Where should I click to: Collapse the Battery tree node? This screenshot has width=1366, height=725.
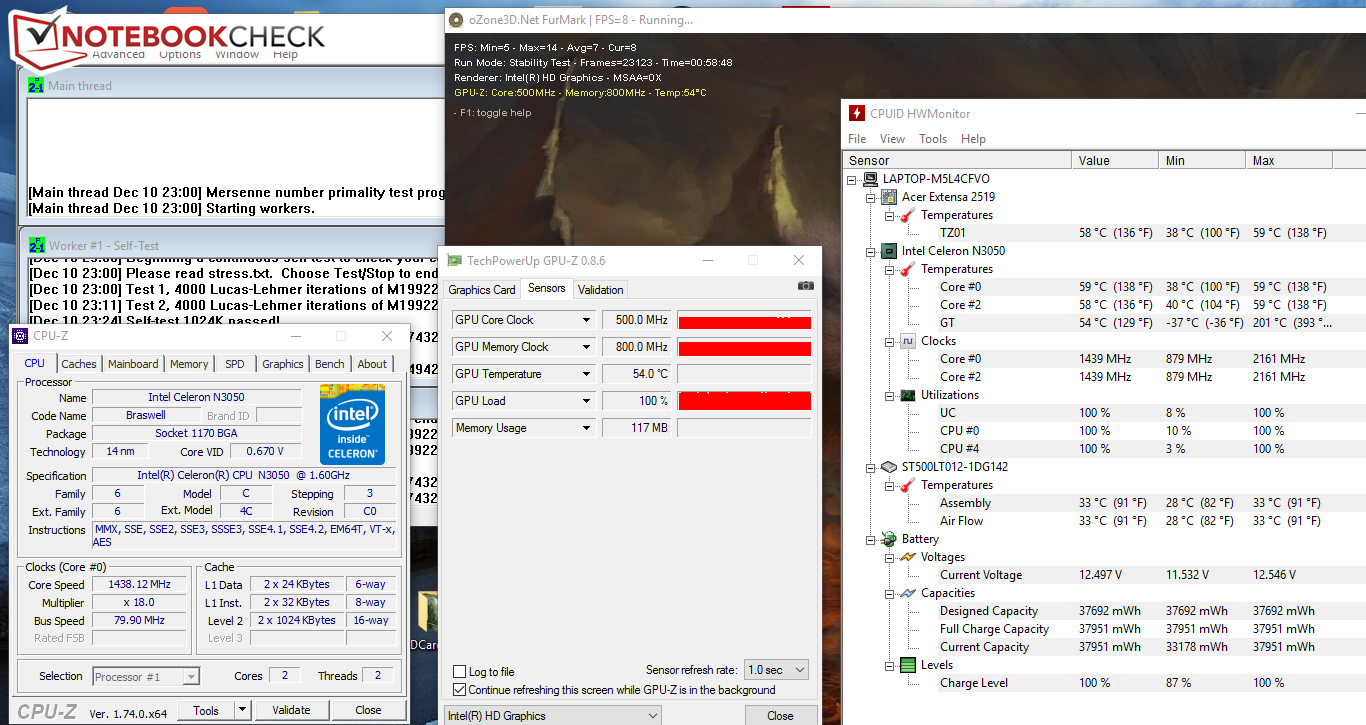[x=871, y=539]
